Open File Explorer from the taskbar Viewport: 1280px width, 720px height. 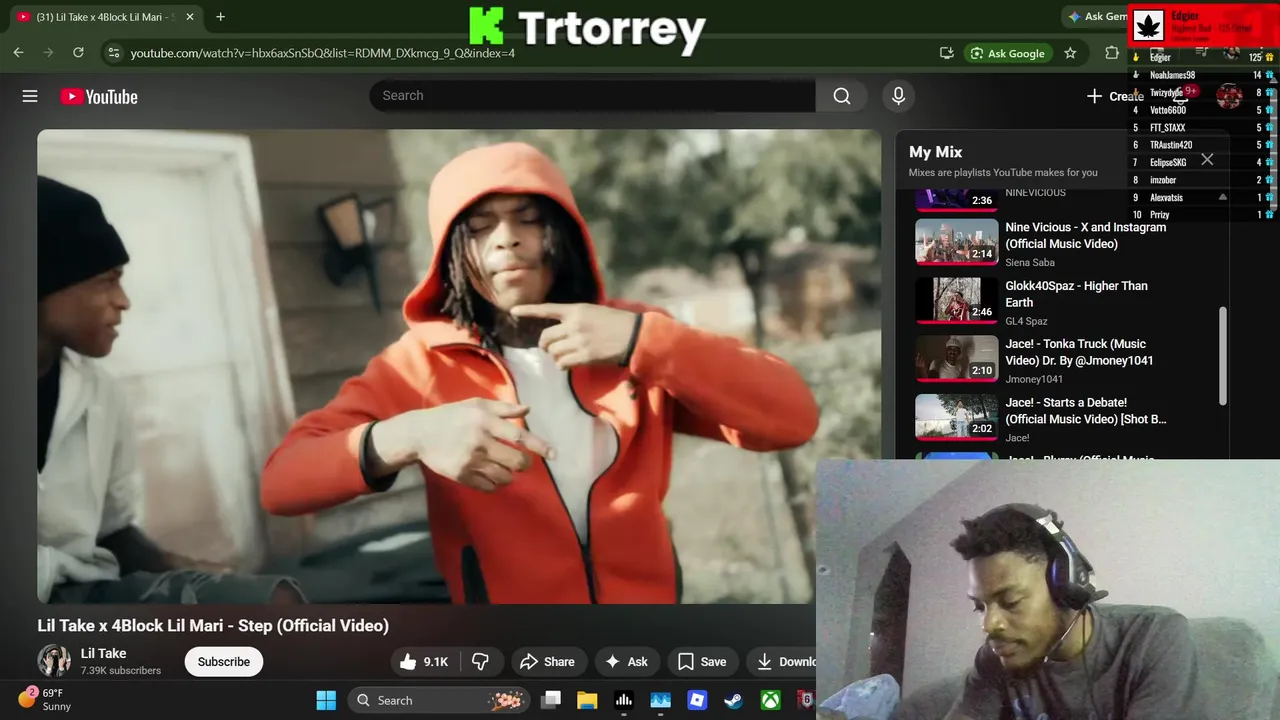pyautogui.click(x=587, y=700)
